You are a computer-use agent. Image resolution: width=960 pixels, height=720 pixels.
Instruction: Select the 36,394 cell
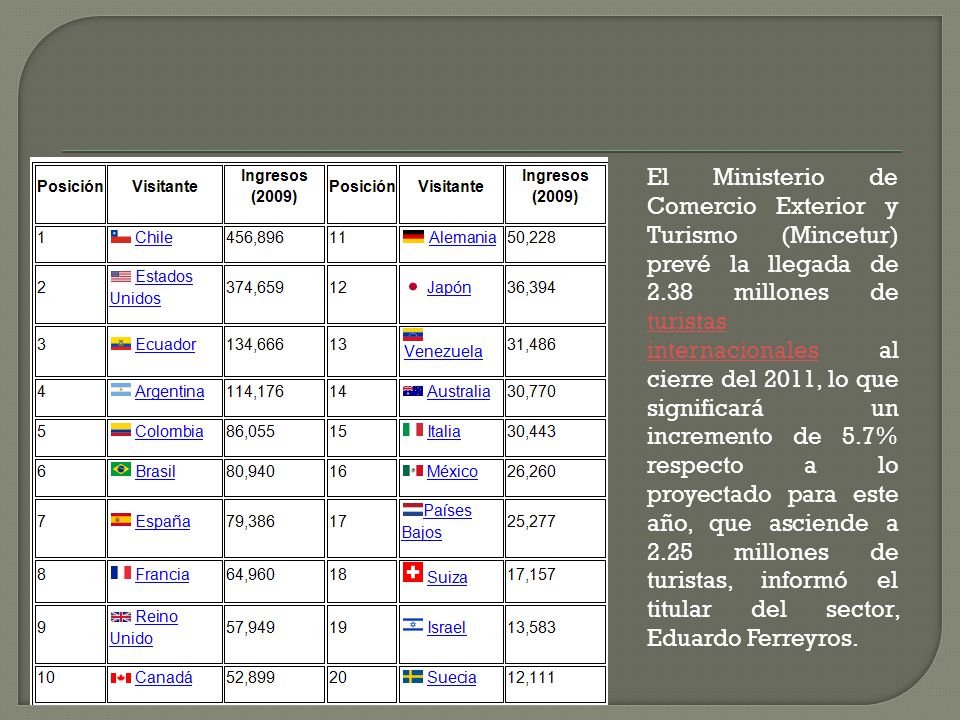click(555, 294)
